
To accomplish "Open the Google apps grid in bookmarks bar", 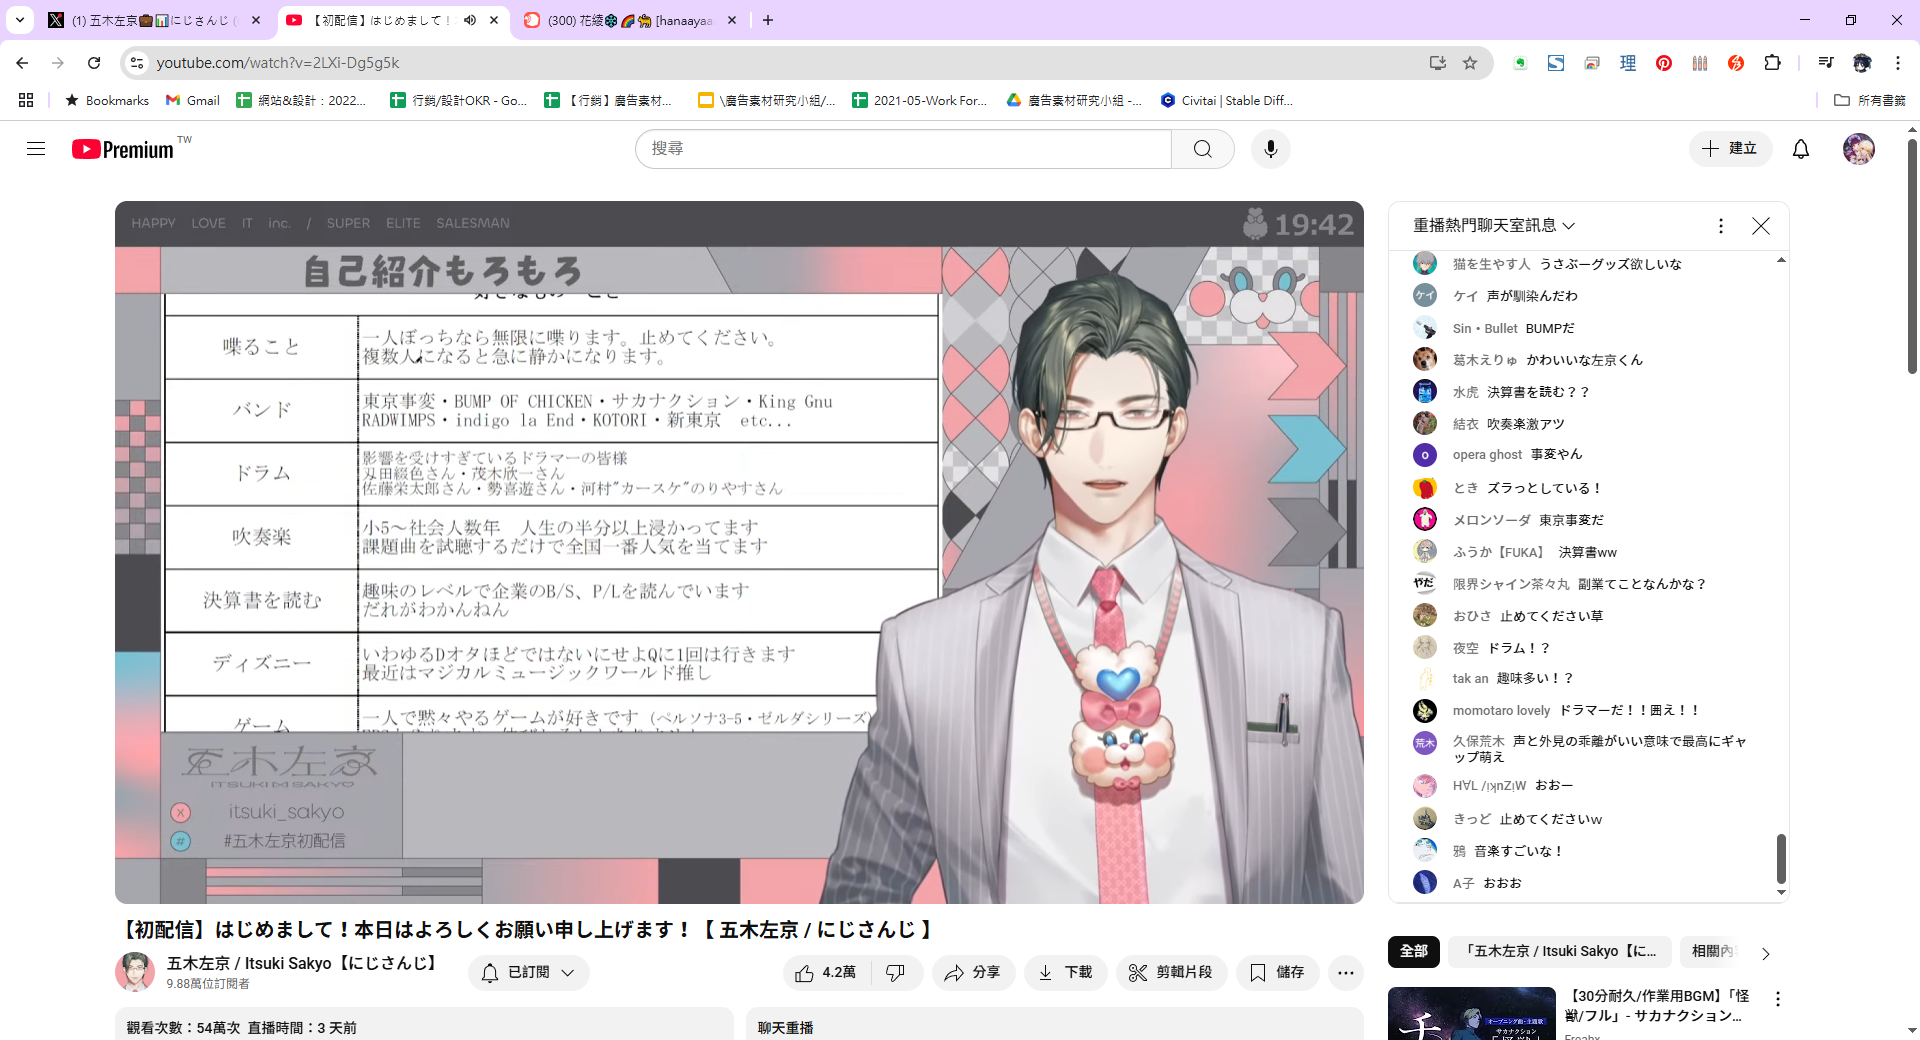I will (x=26, y=100).
